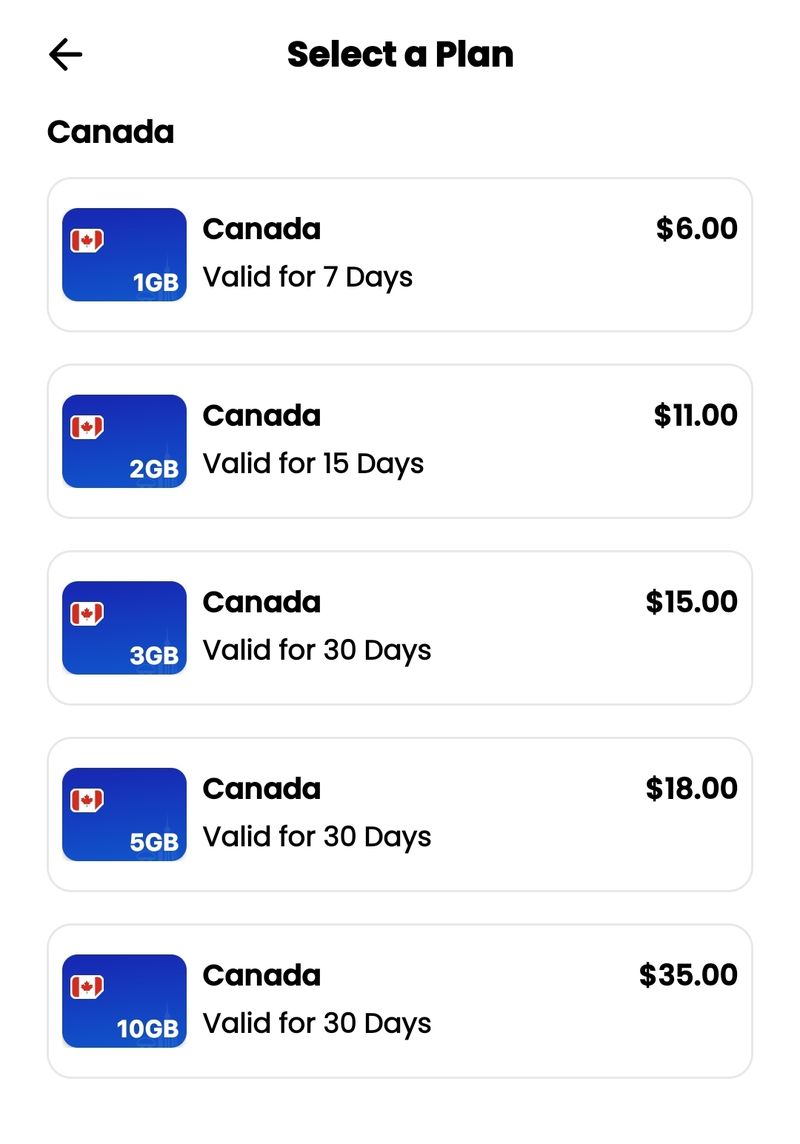
Task: Tap the 2GB Canada SIM card icon
Action: click(124, 441)
